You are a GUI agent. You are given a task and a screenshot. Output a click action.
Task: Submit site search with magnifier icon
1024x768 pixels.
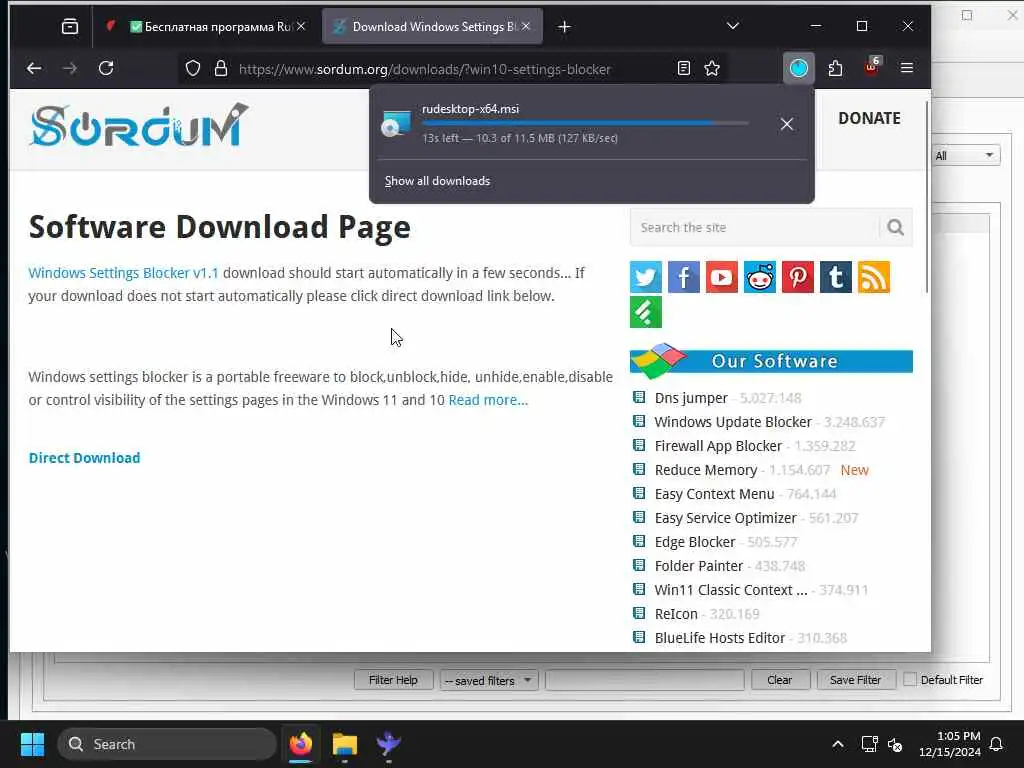pos(895,227)
